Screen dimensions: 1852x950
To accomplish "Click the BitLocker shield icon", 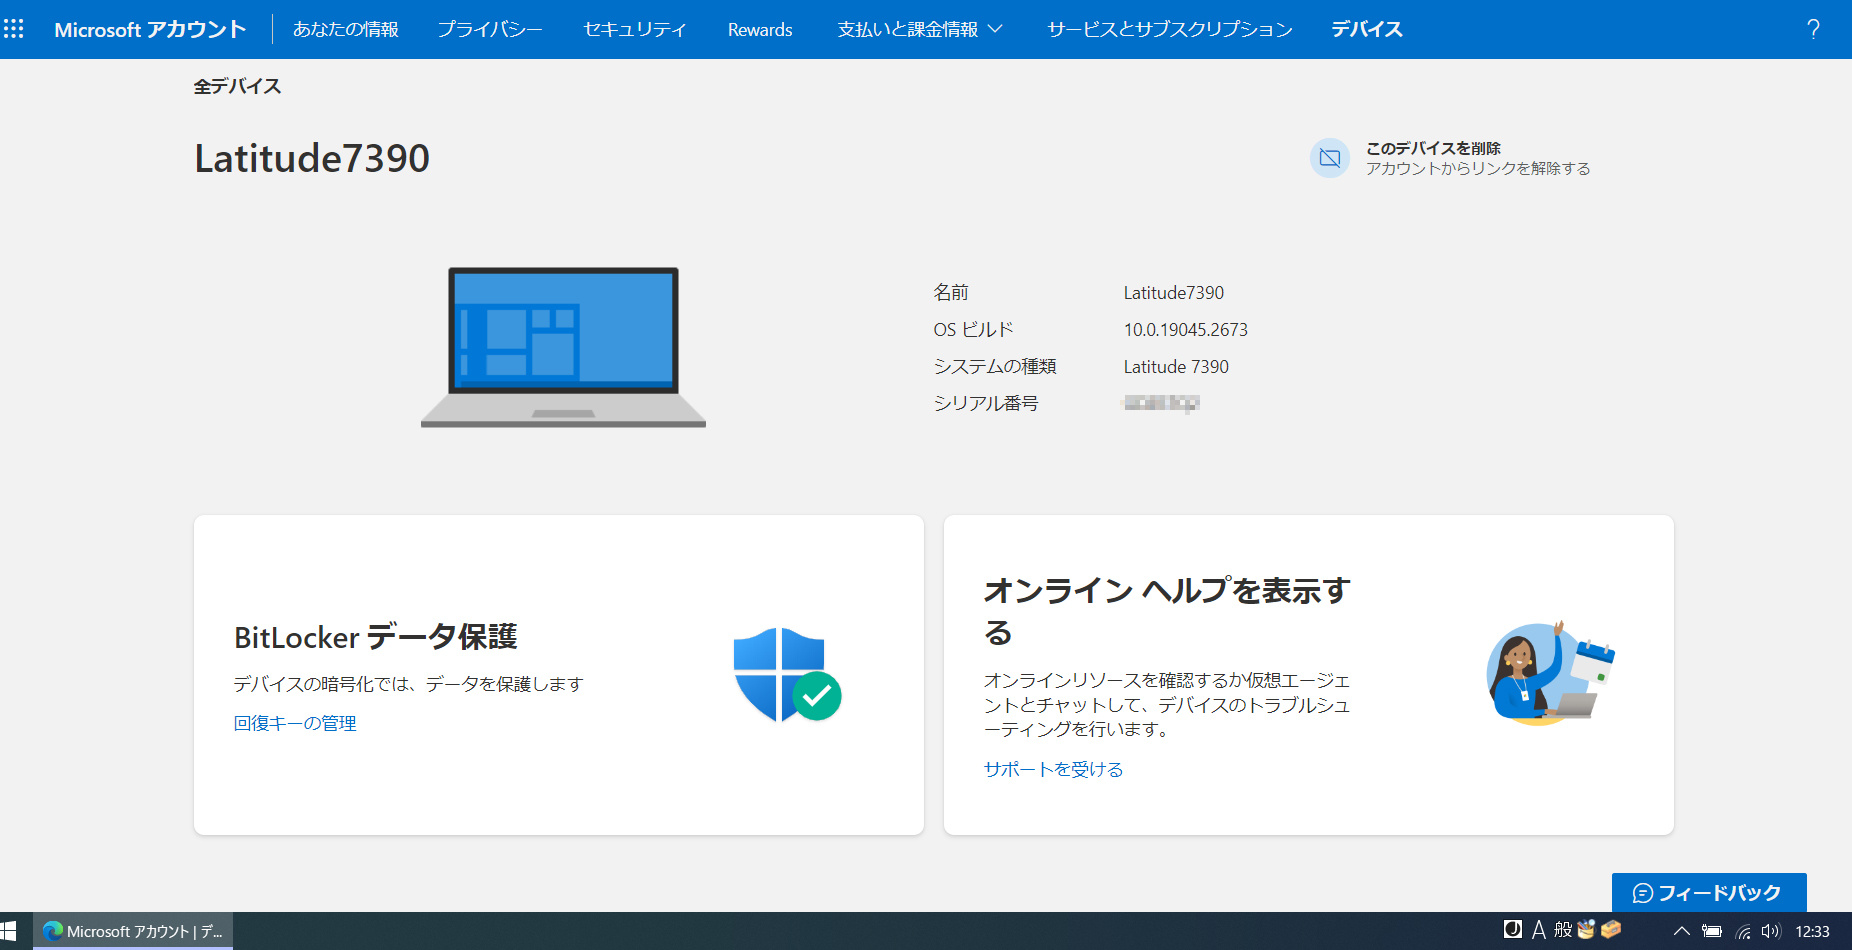I will pyautogui.click(x=787, y=675).
